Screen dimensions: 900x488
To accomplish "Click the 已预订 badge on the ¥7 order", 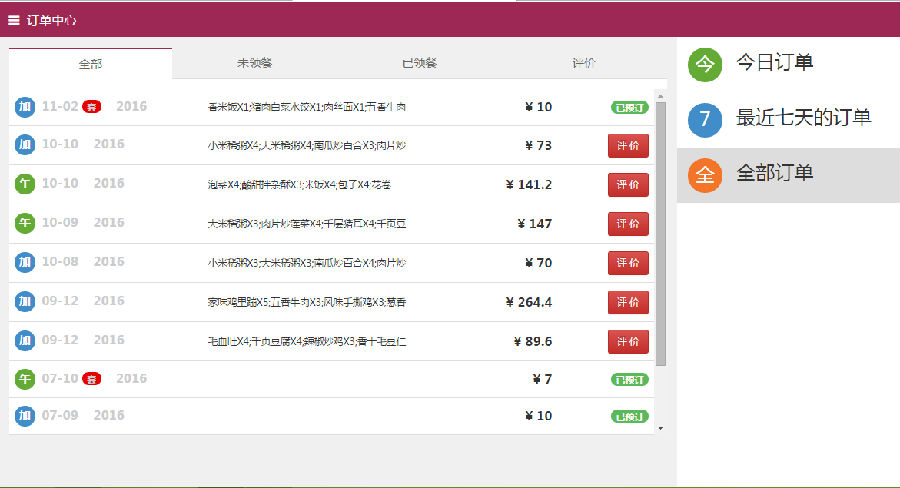I will click(630, 379).
